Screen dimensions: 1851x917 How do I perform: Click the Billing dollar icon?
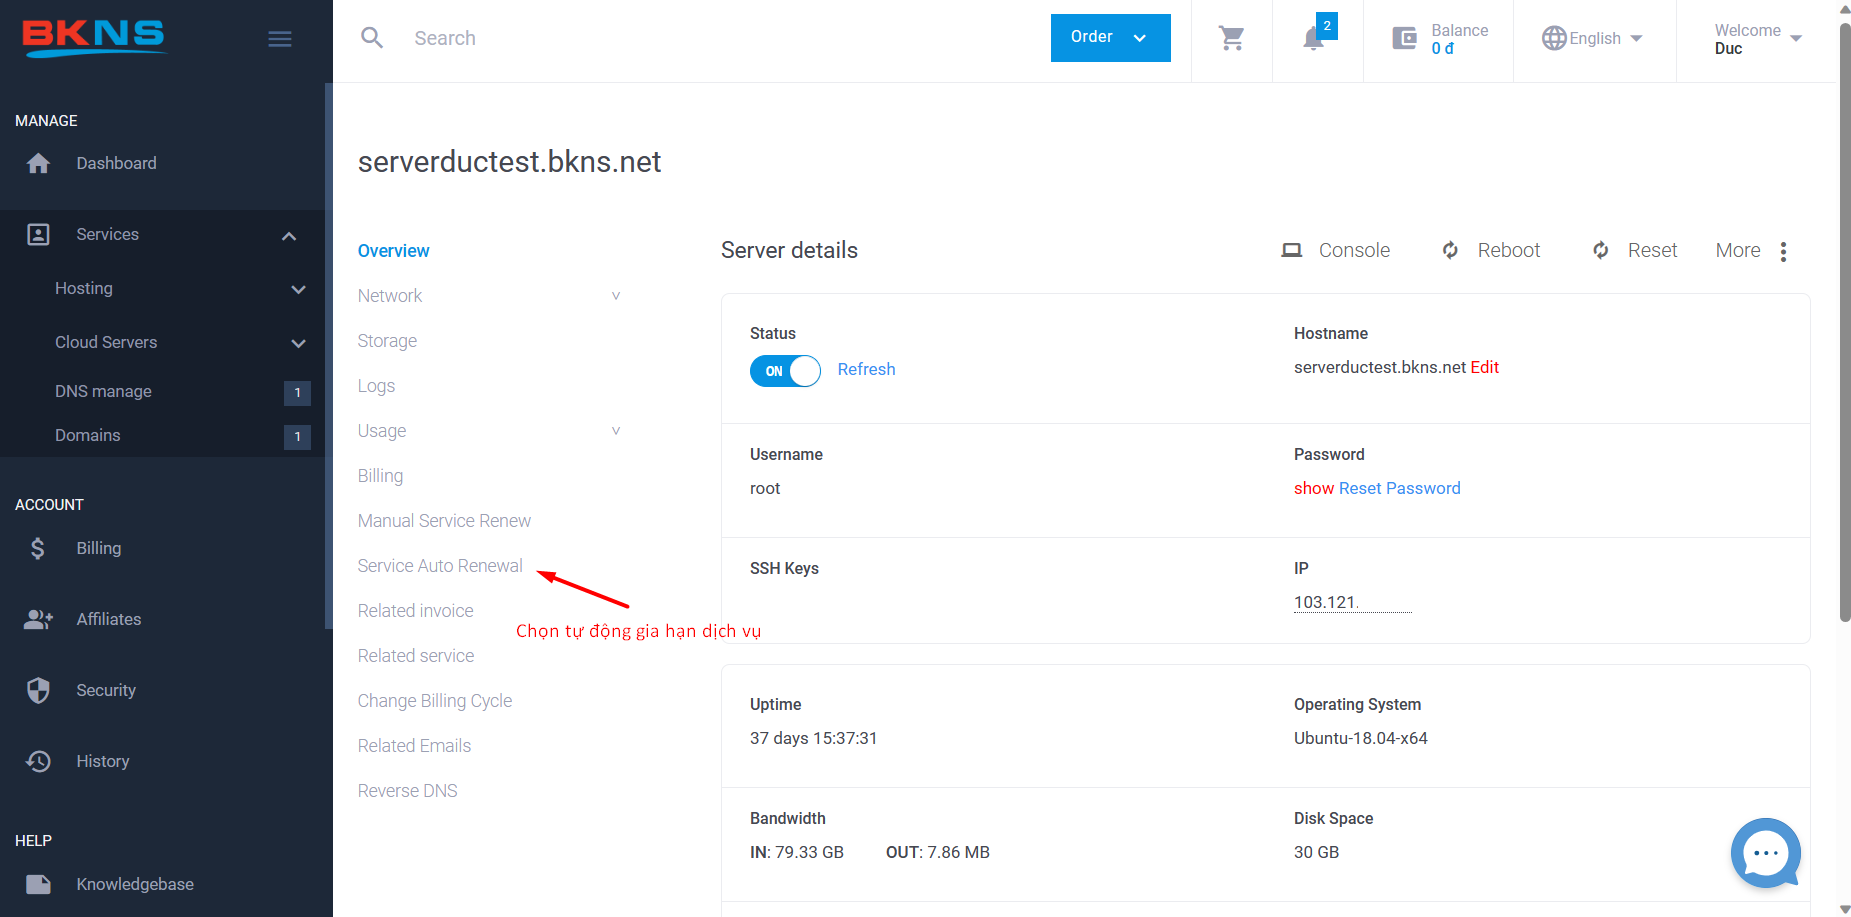point(38,548)
